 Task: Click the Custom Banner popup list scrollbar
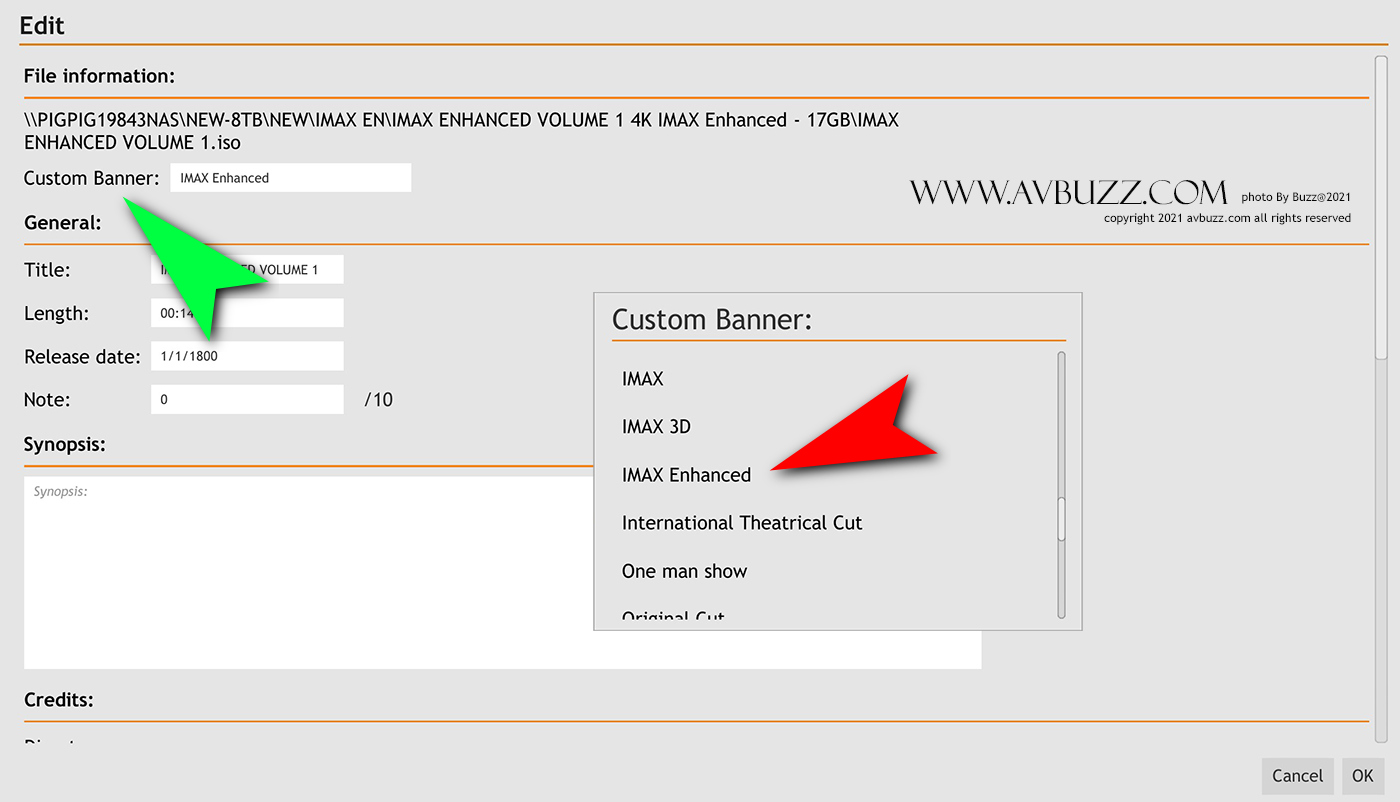1061,485
